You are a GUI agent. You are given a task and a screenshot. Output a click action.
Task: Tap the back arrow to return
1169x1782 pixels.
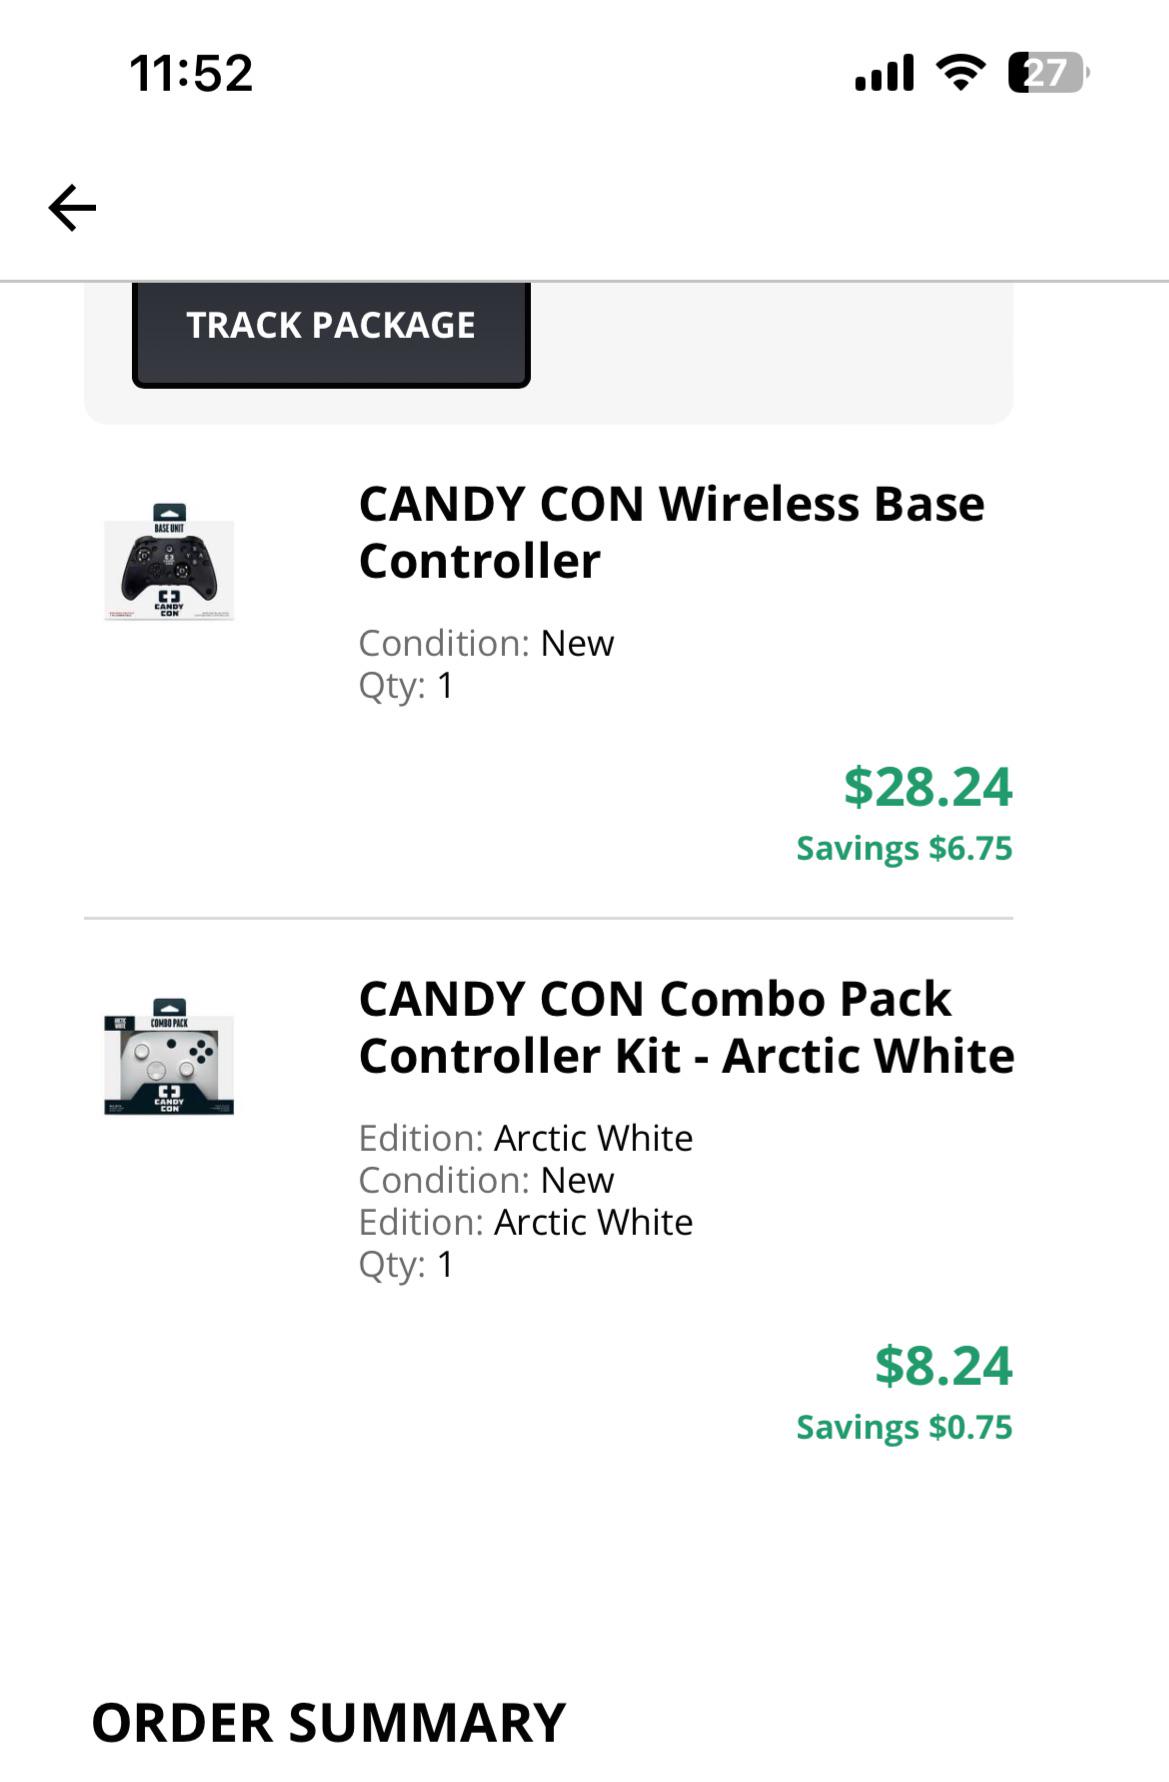coord(70,207)
